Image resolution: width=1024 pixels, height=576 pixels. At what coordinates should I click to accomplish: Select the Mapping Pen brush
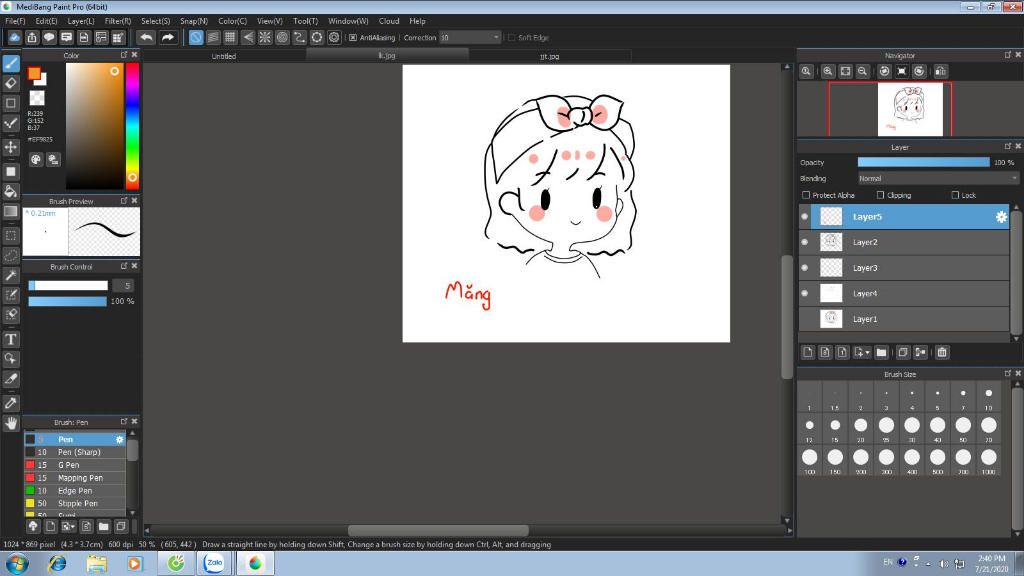tap(75, 478)
